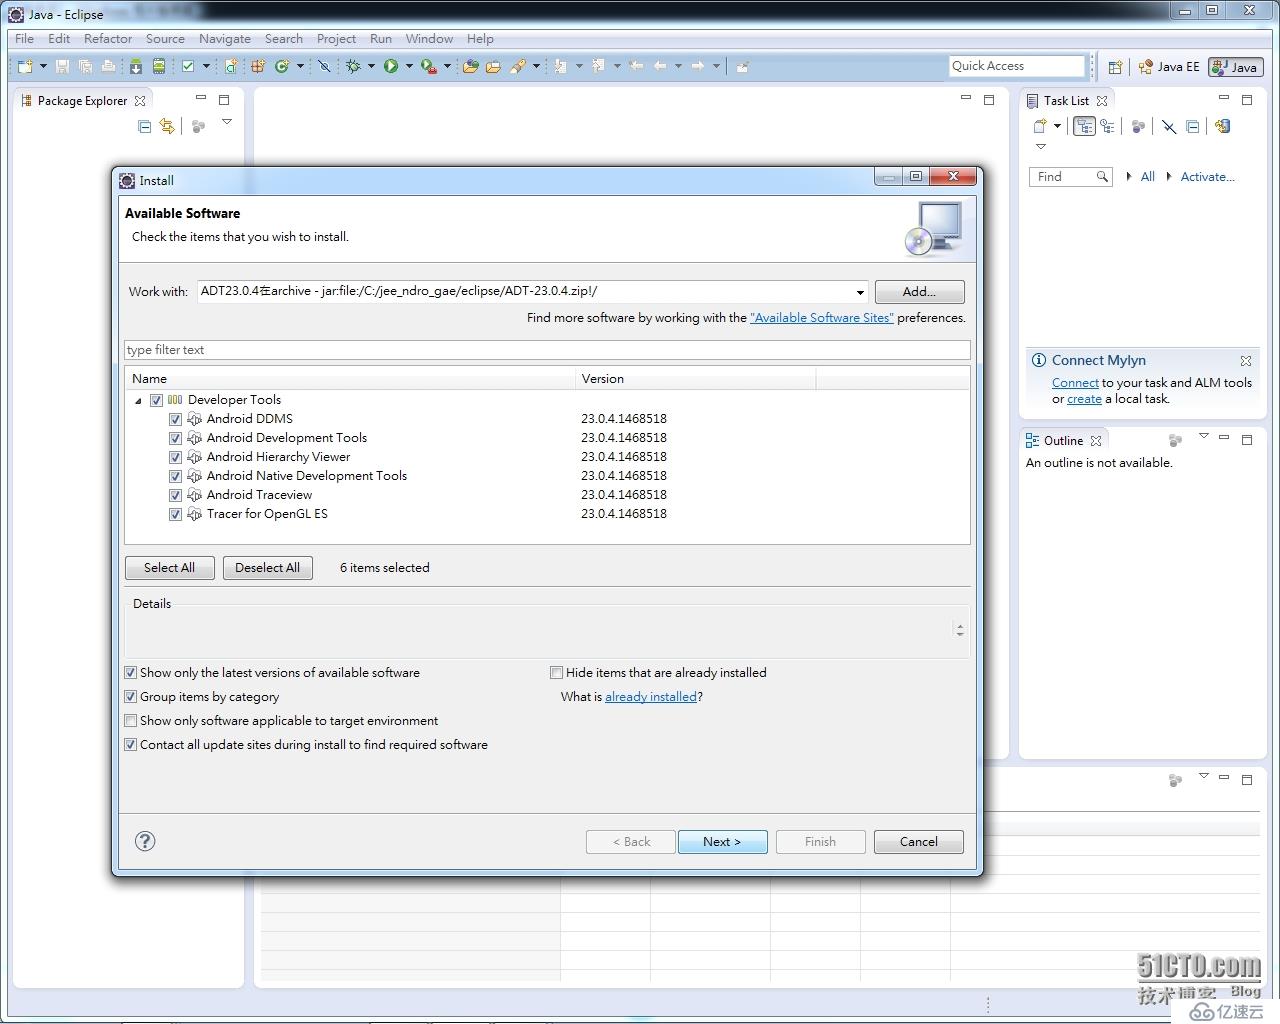Toggle Categorized view in Task List
The image size is (1280, 1024).
[1084, 126]
